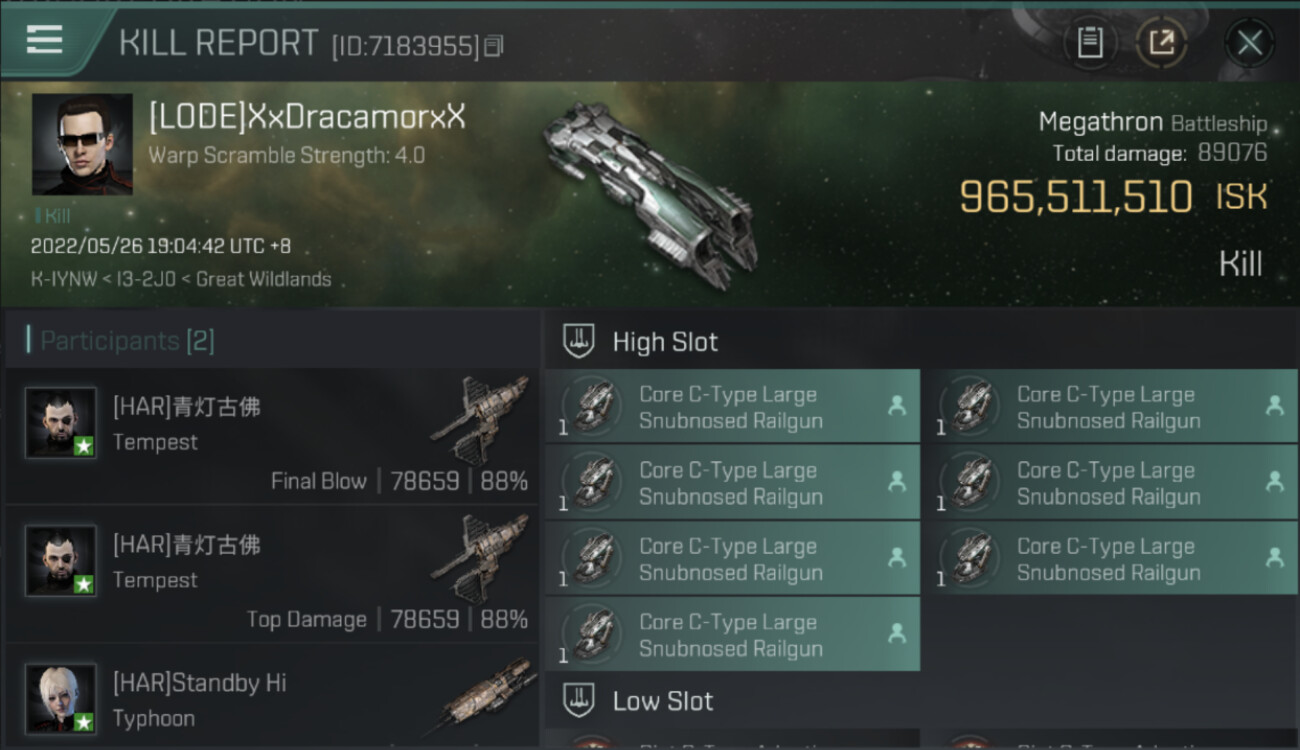Select the Final Blow Tempest participant portrait
Viewport: 1300px width, 750px height.
(x=61, y=423)
